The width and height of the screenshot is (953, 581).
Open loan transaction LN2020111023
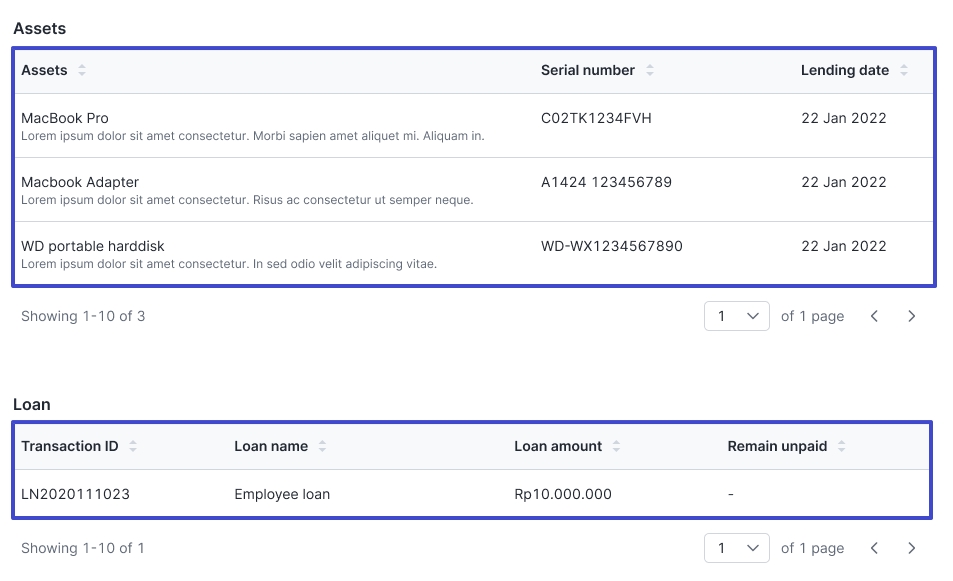coord(75,494)
